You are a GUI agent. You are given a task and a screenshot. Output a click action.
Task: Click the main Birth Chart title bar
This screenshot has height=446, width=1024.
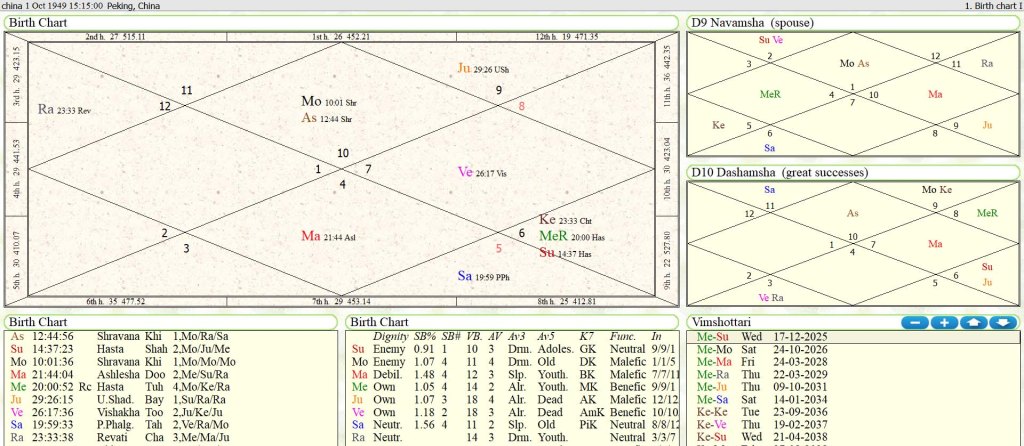click(342, 22)
